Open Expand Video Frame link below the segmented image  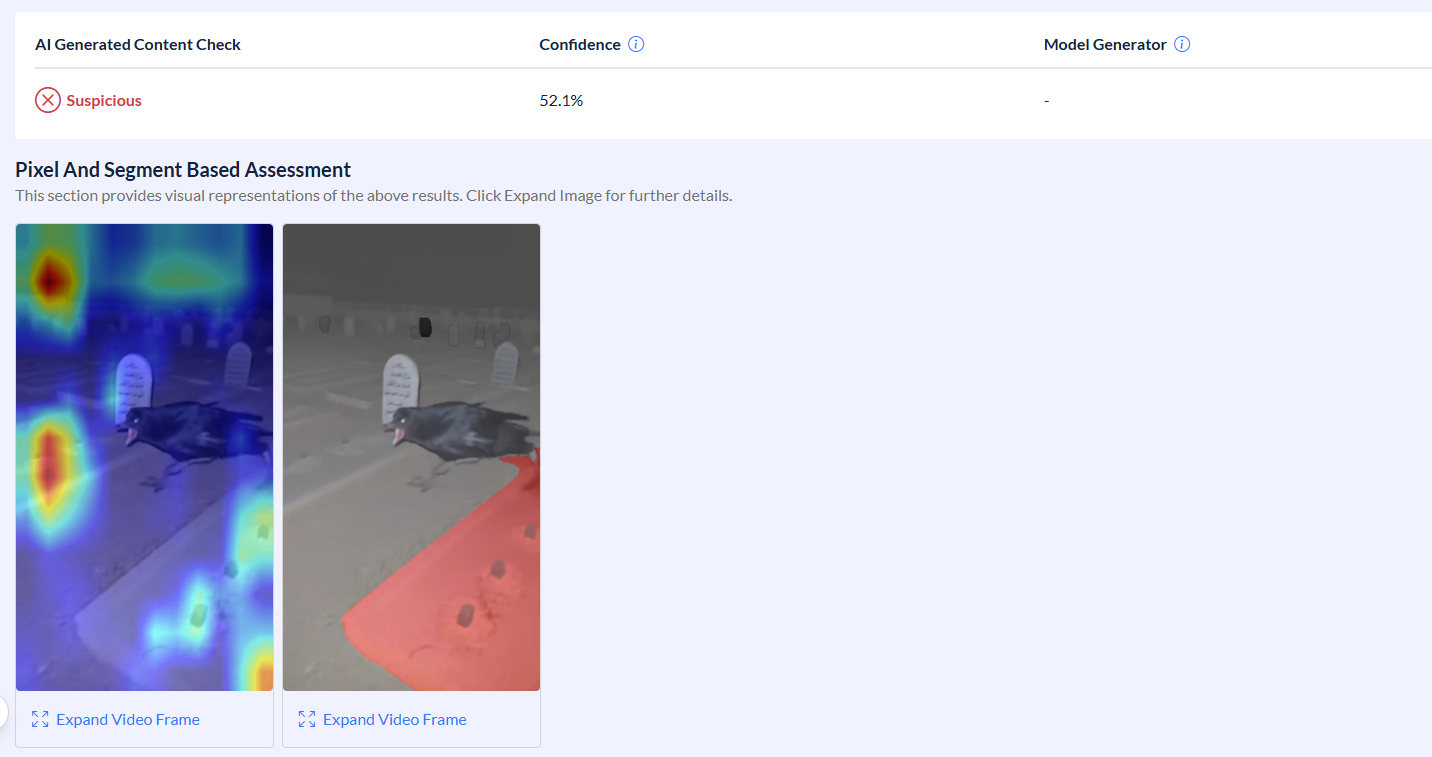point(395,719)
